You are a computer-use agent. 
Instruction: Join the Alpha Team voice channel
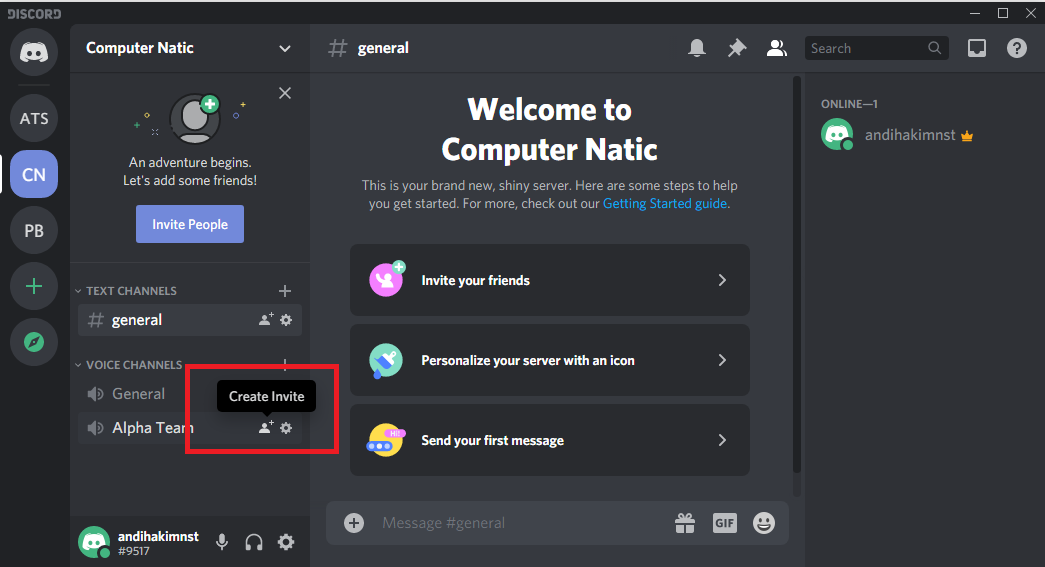click(x=190, y=428)
